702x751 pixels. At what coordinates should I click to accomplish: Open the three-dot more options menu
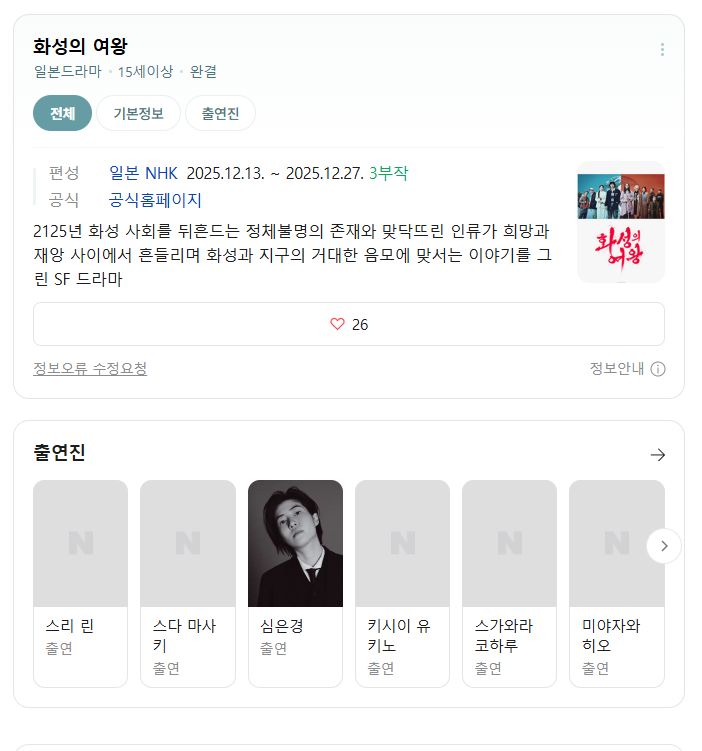tap(662, 49)
